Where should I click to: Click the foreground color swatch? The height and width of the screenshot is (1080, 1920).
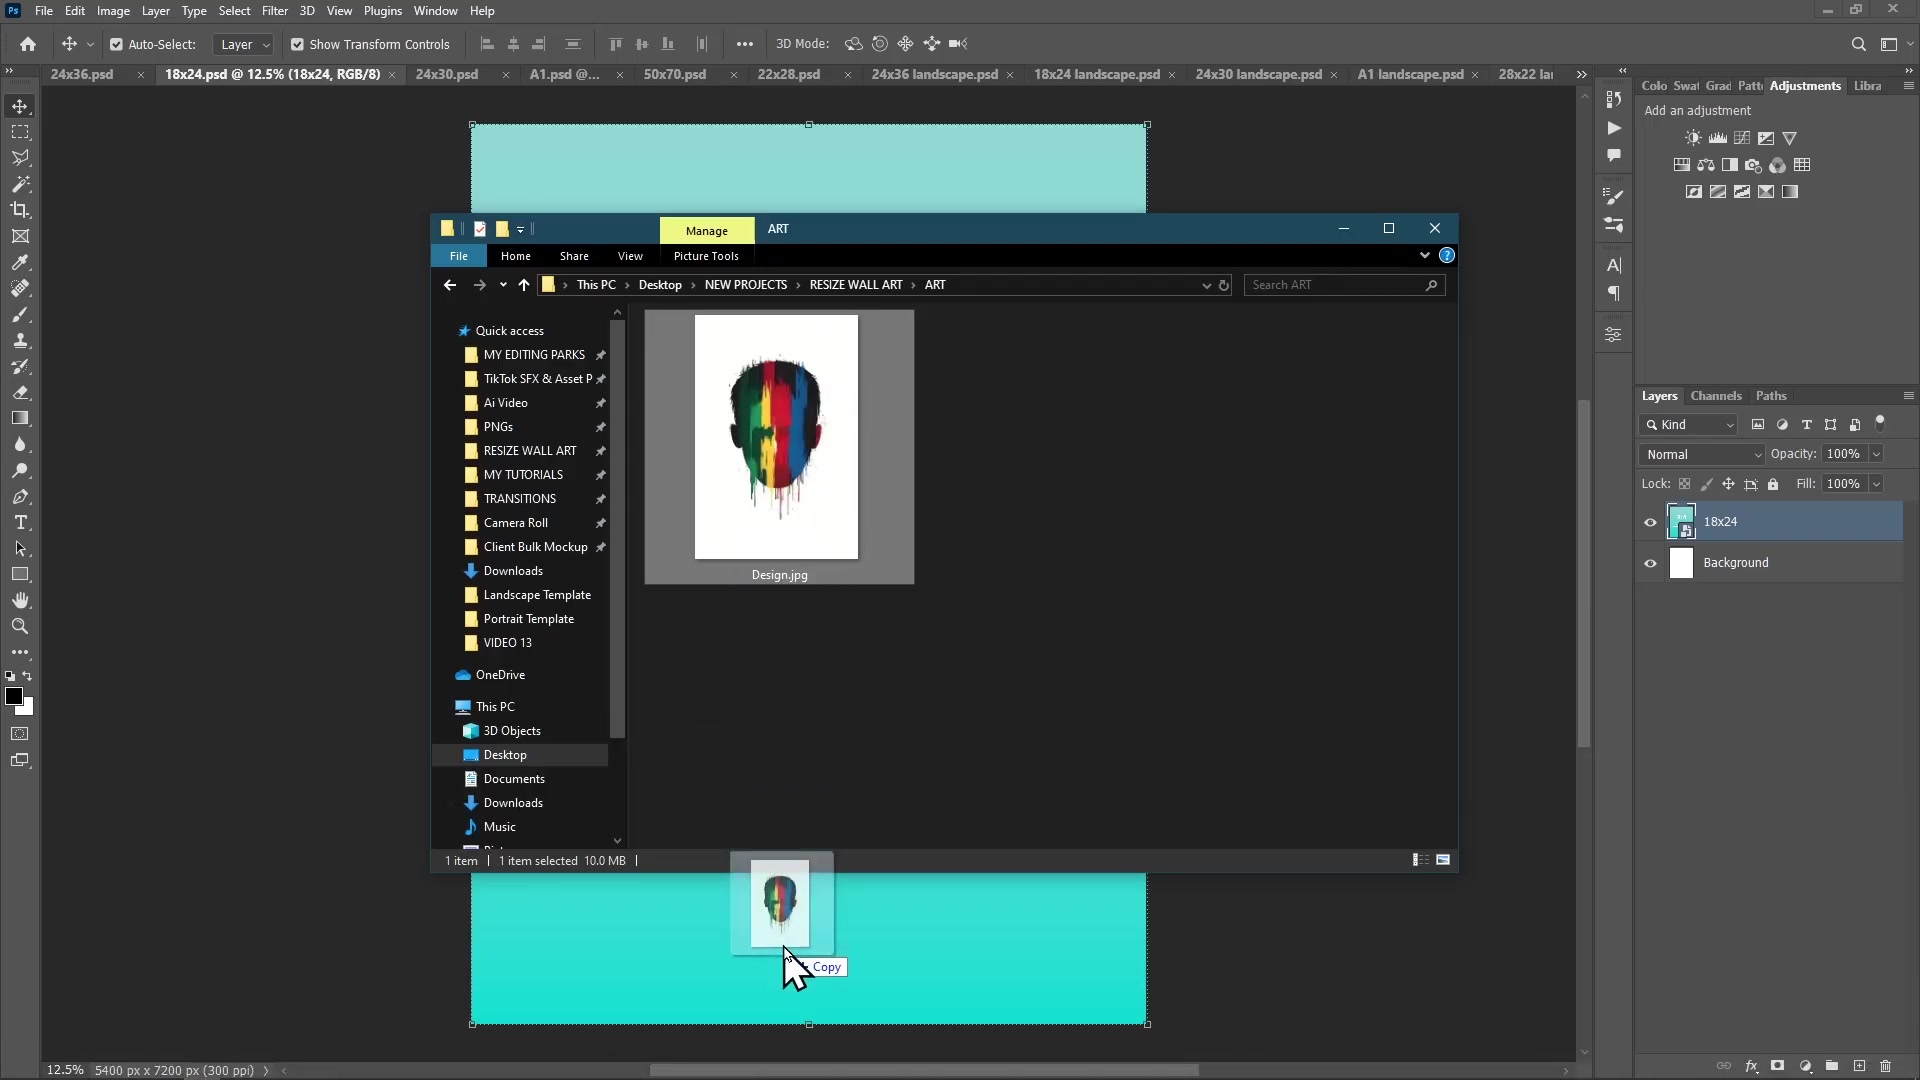(16, 697)
